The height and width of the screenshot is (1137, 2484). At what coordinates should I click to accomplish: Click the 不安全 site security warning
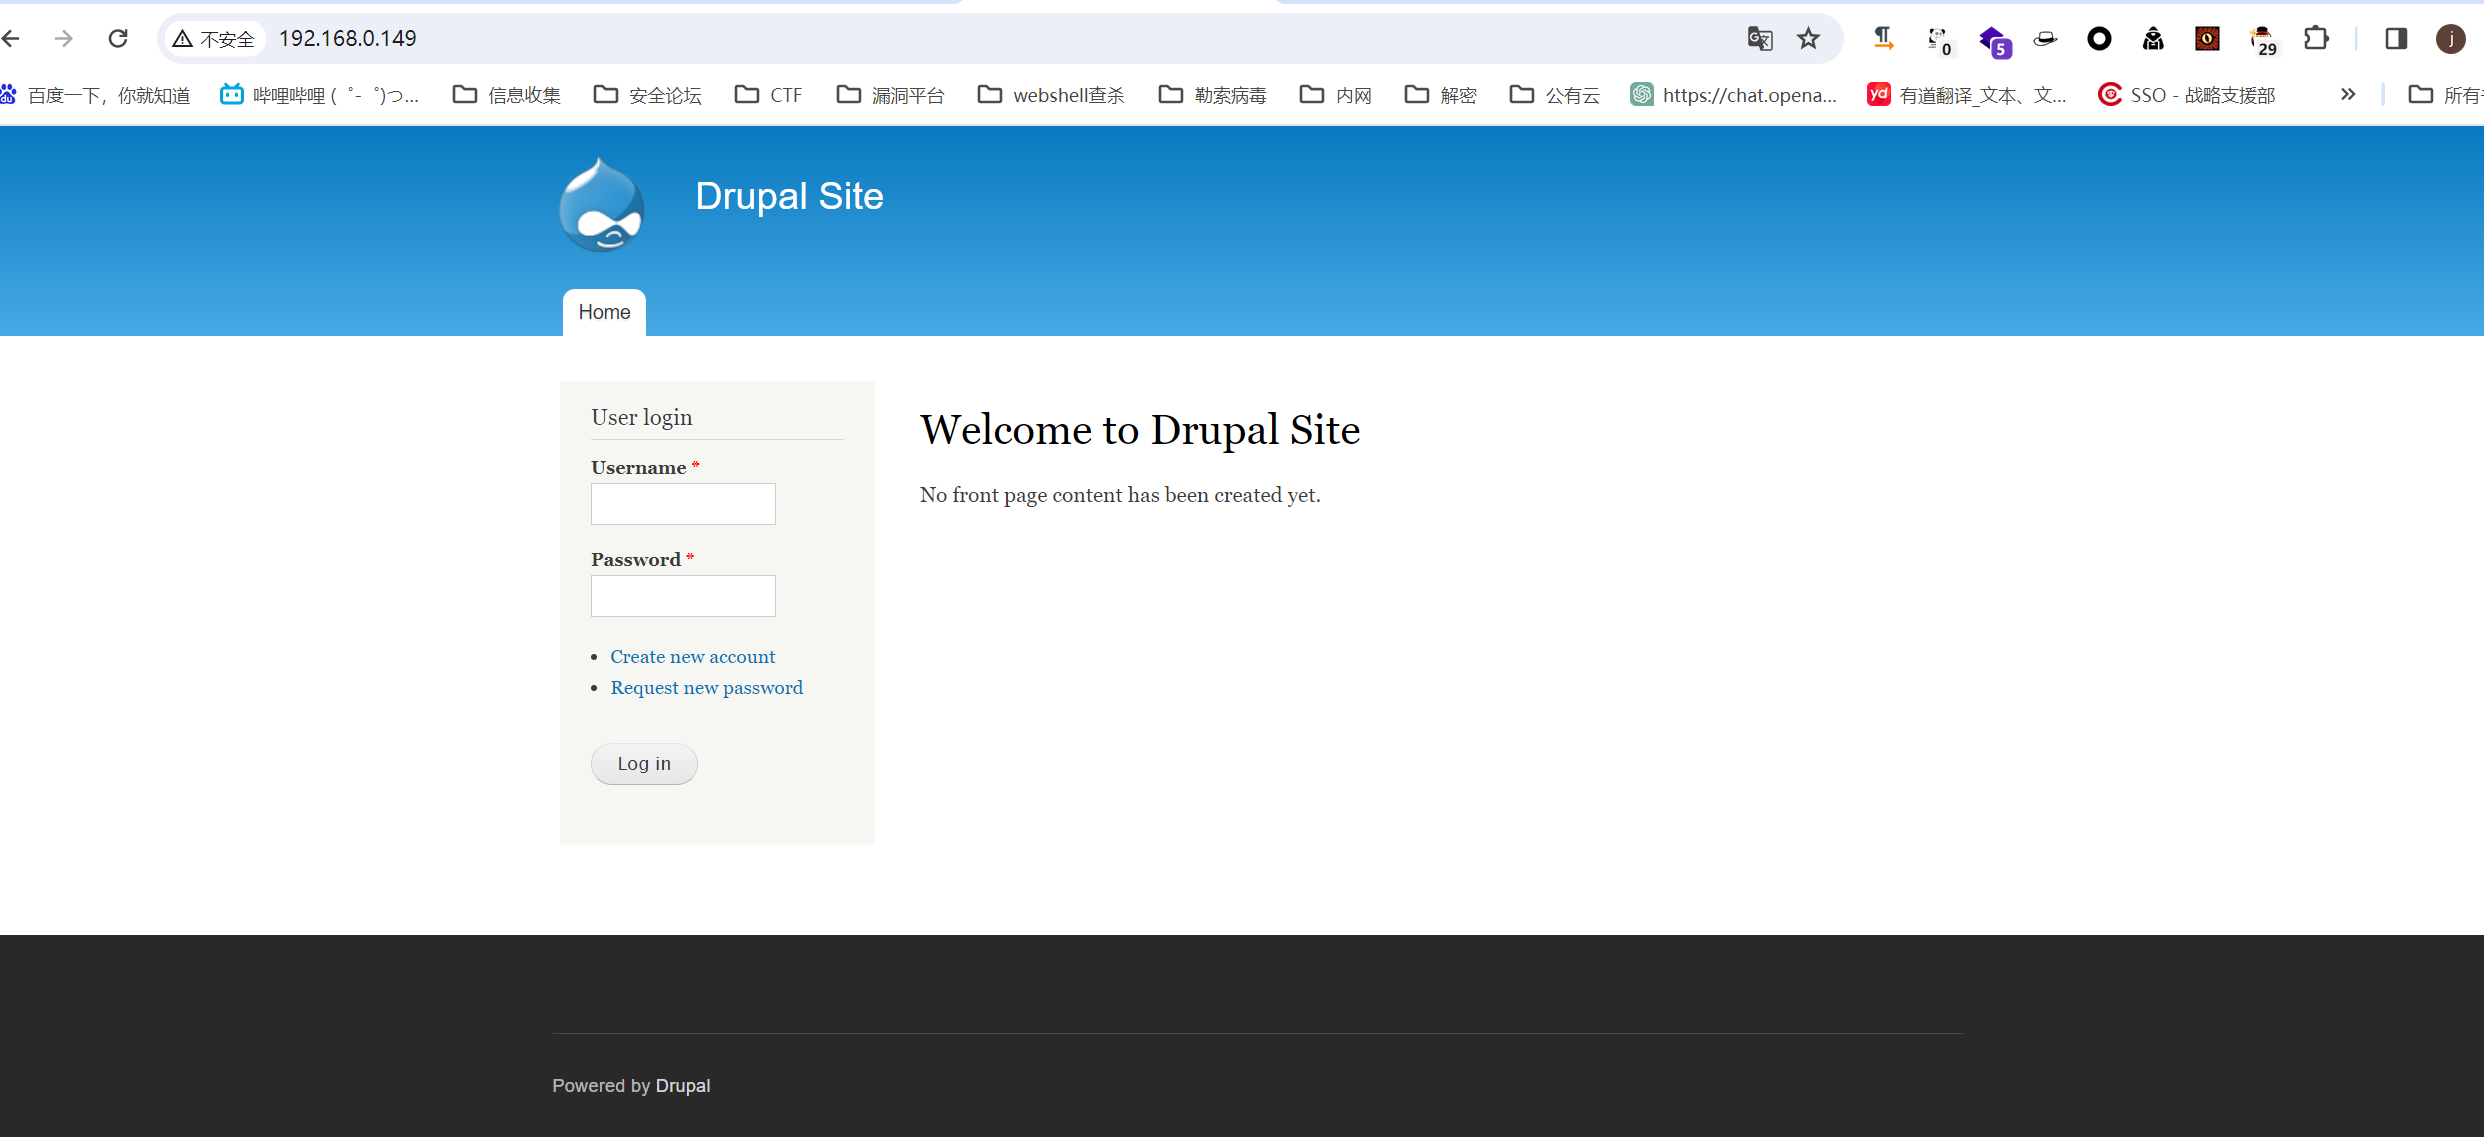(214, 38)
